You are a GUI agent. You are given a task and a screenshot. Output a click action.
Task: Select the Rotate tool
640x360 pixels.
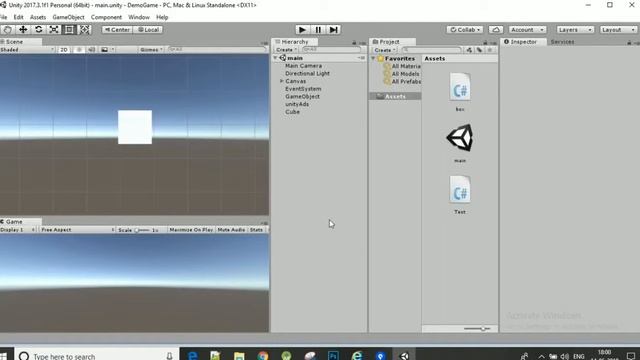click(x=38, y=30)
